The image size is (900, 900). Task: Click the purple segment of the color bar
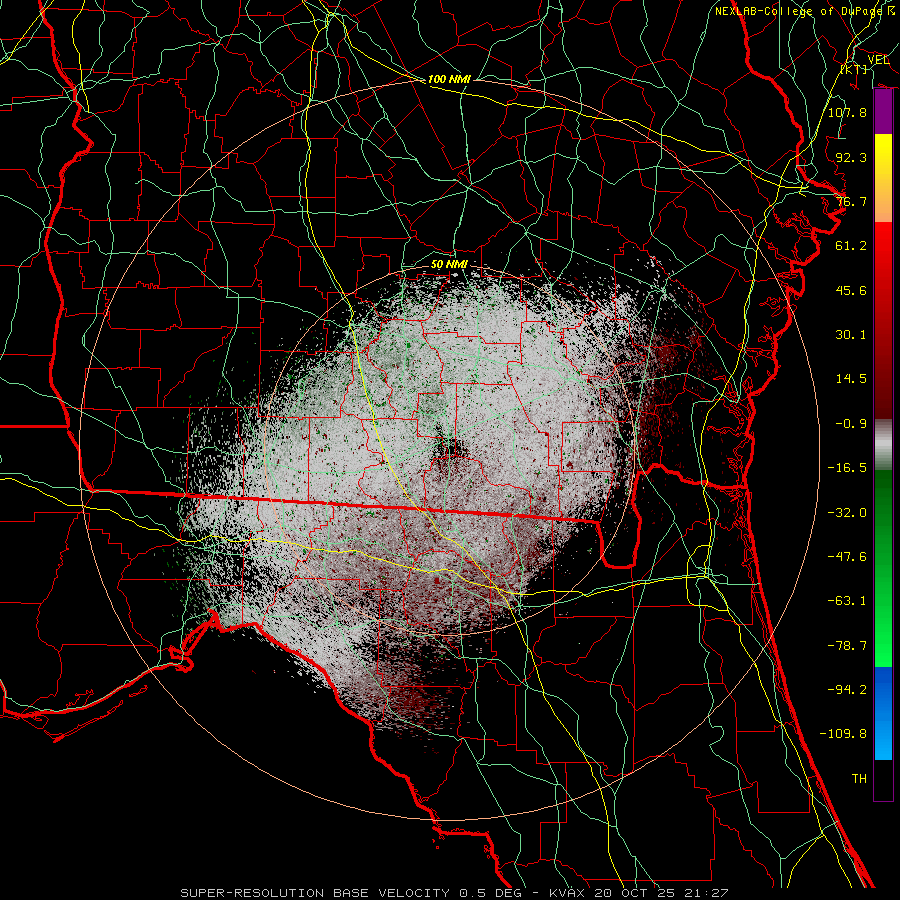[883, 112]
